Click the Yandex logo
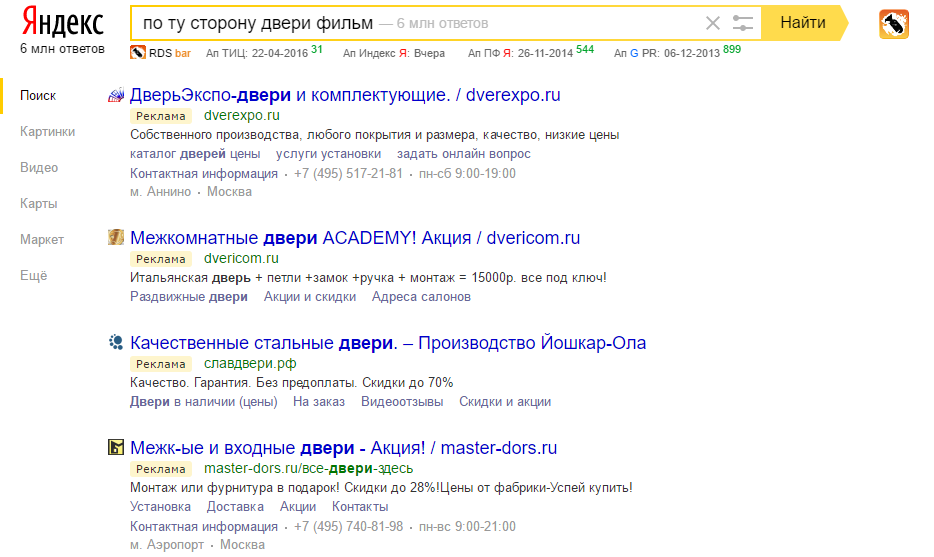 63,23
